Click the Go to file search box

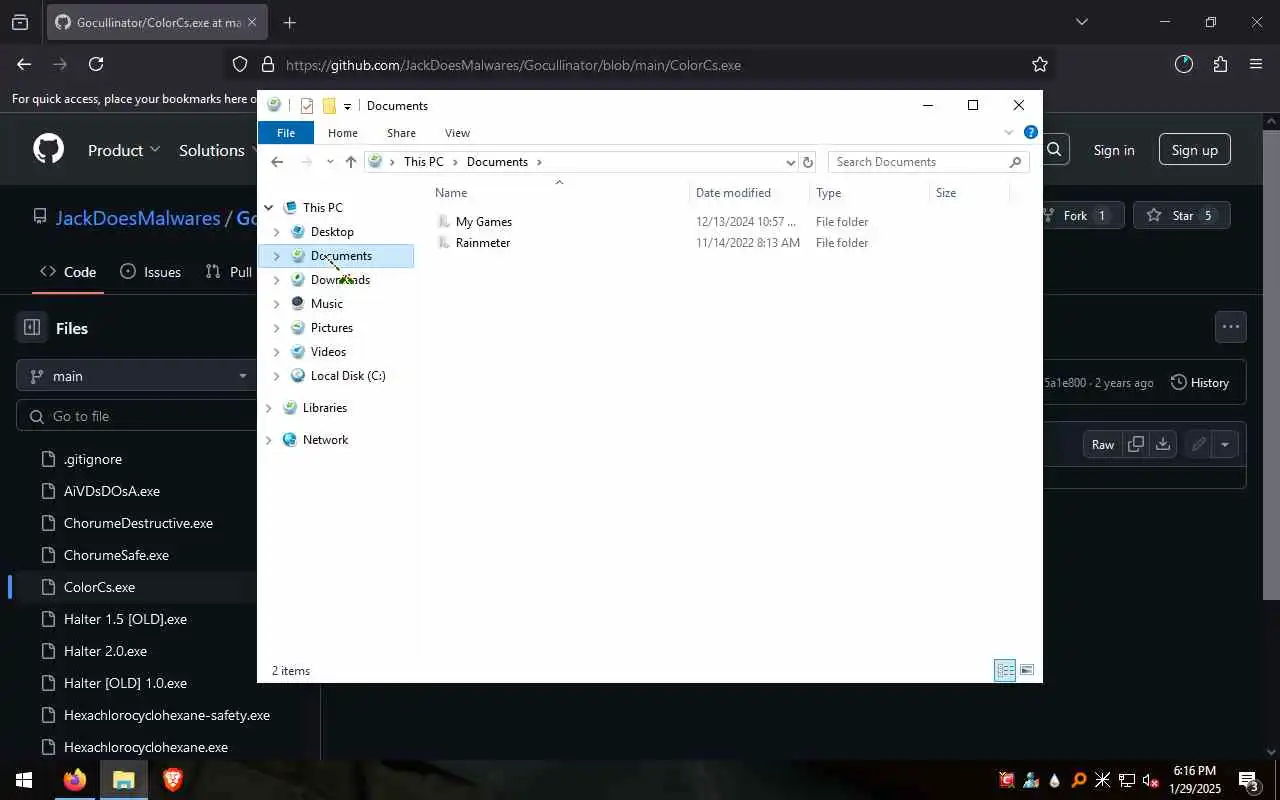(x=137, y=416)
